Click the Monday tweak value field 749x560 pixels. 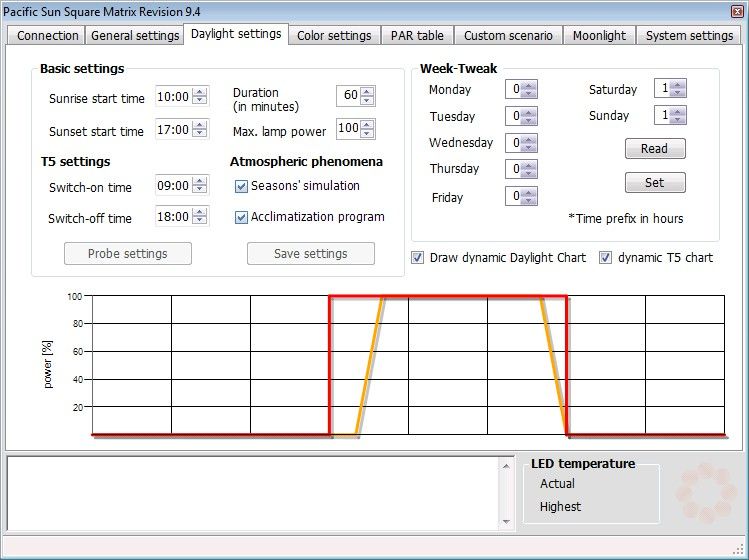coord(514,89)
